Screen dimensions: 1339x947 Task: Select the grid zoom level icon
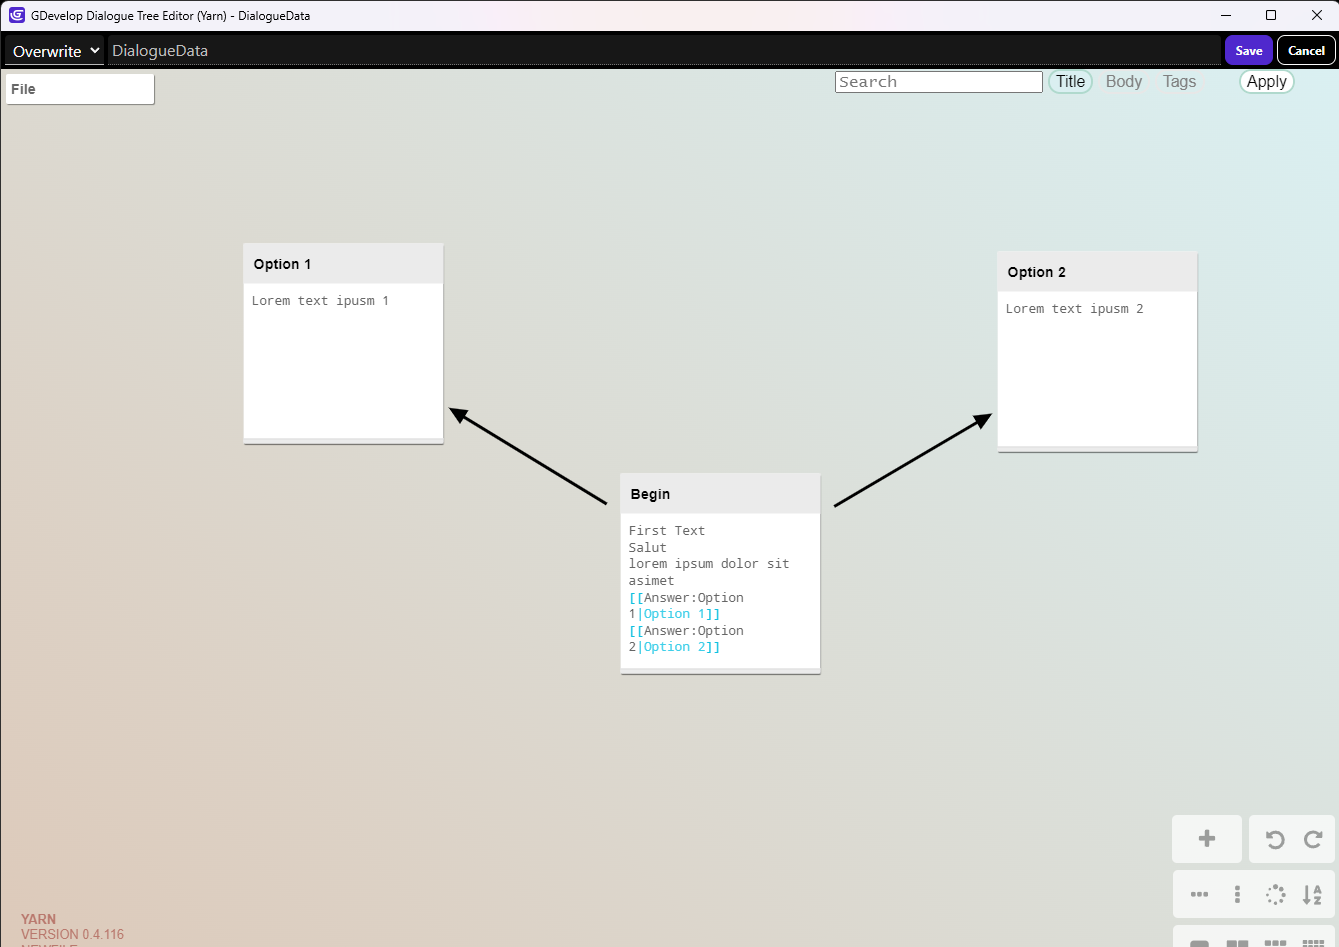click(x=1313, y=942)
